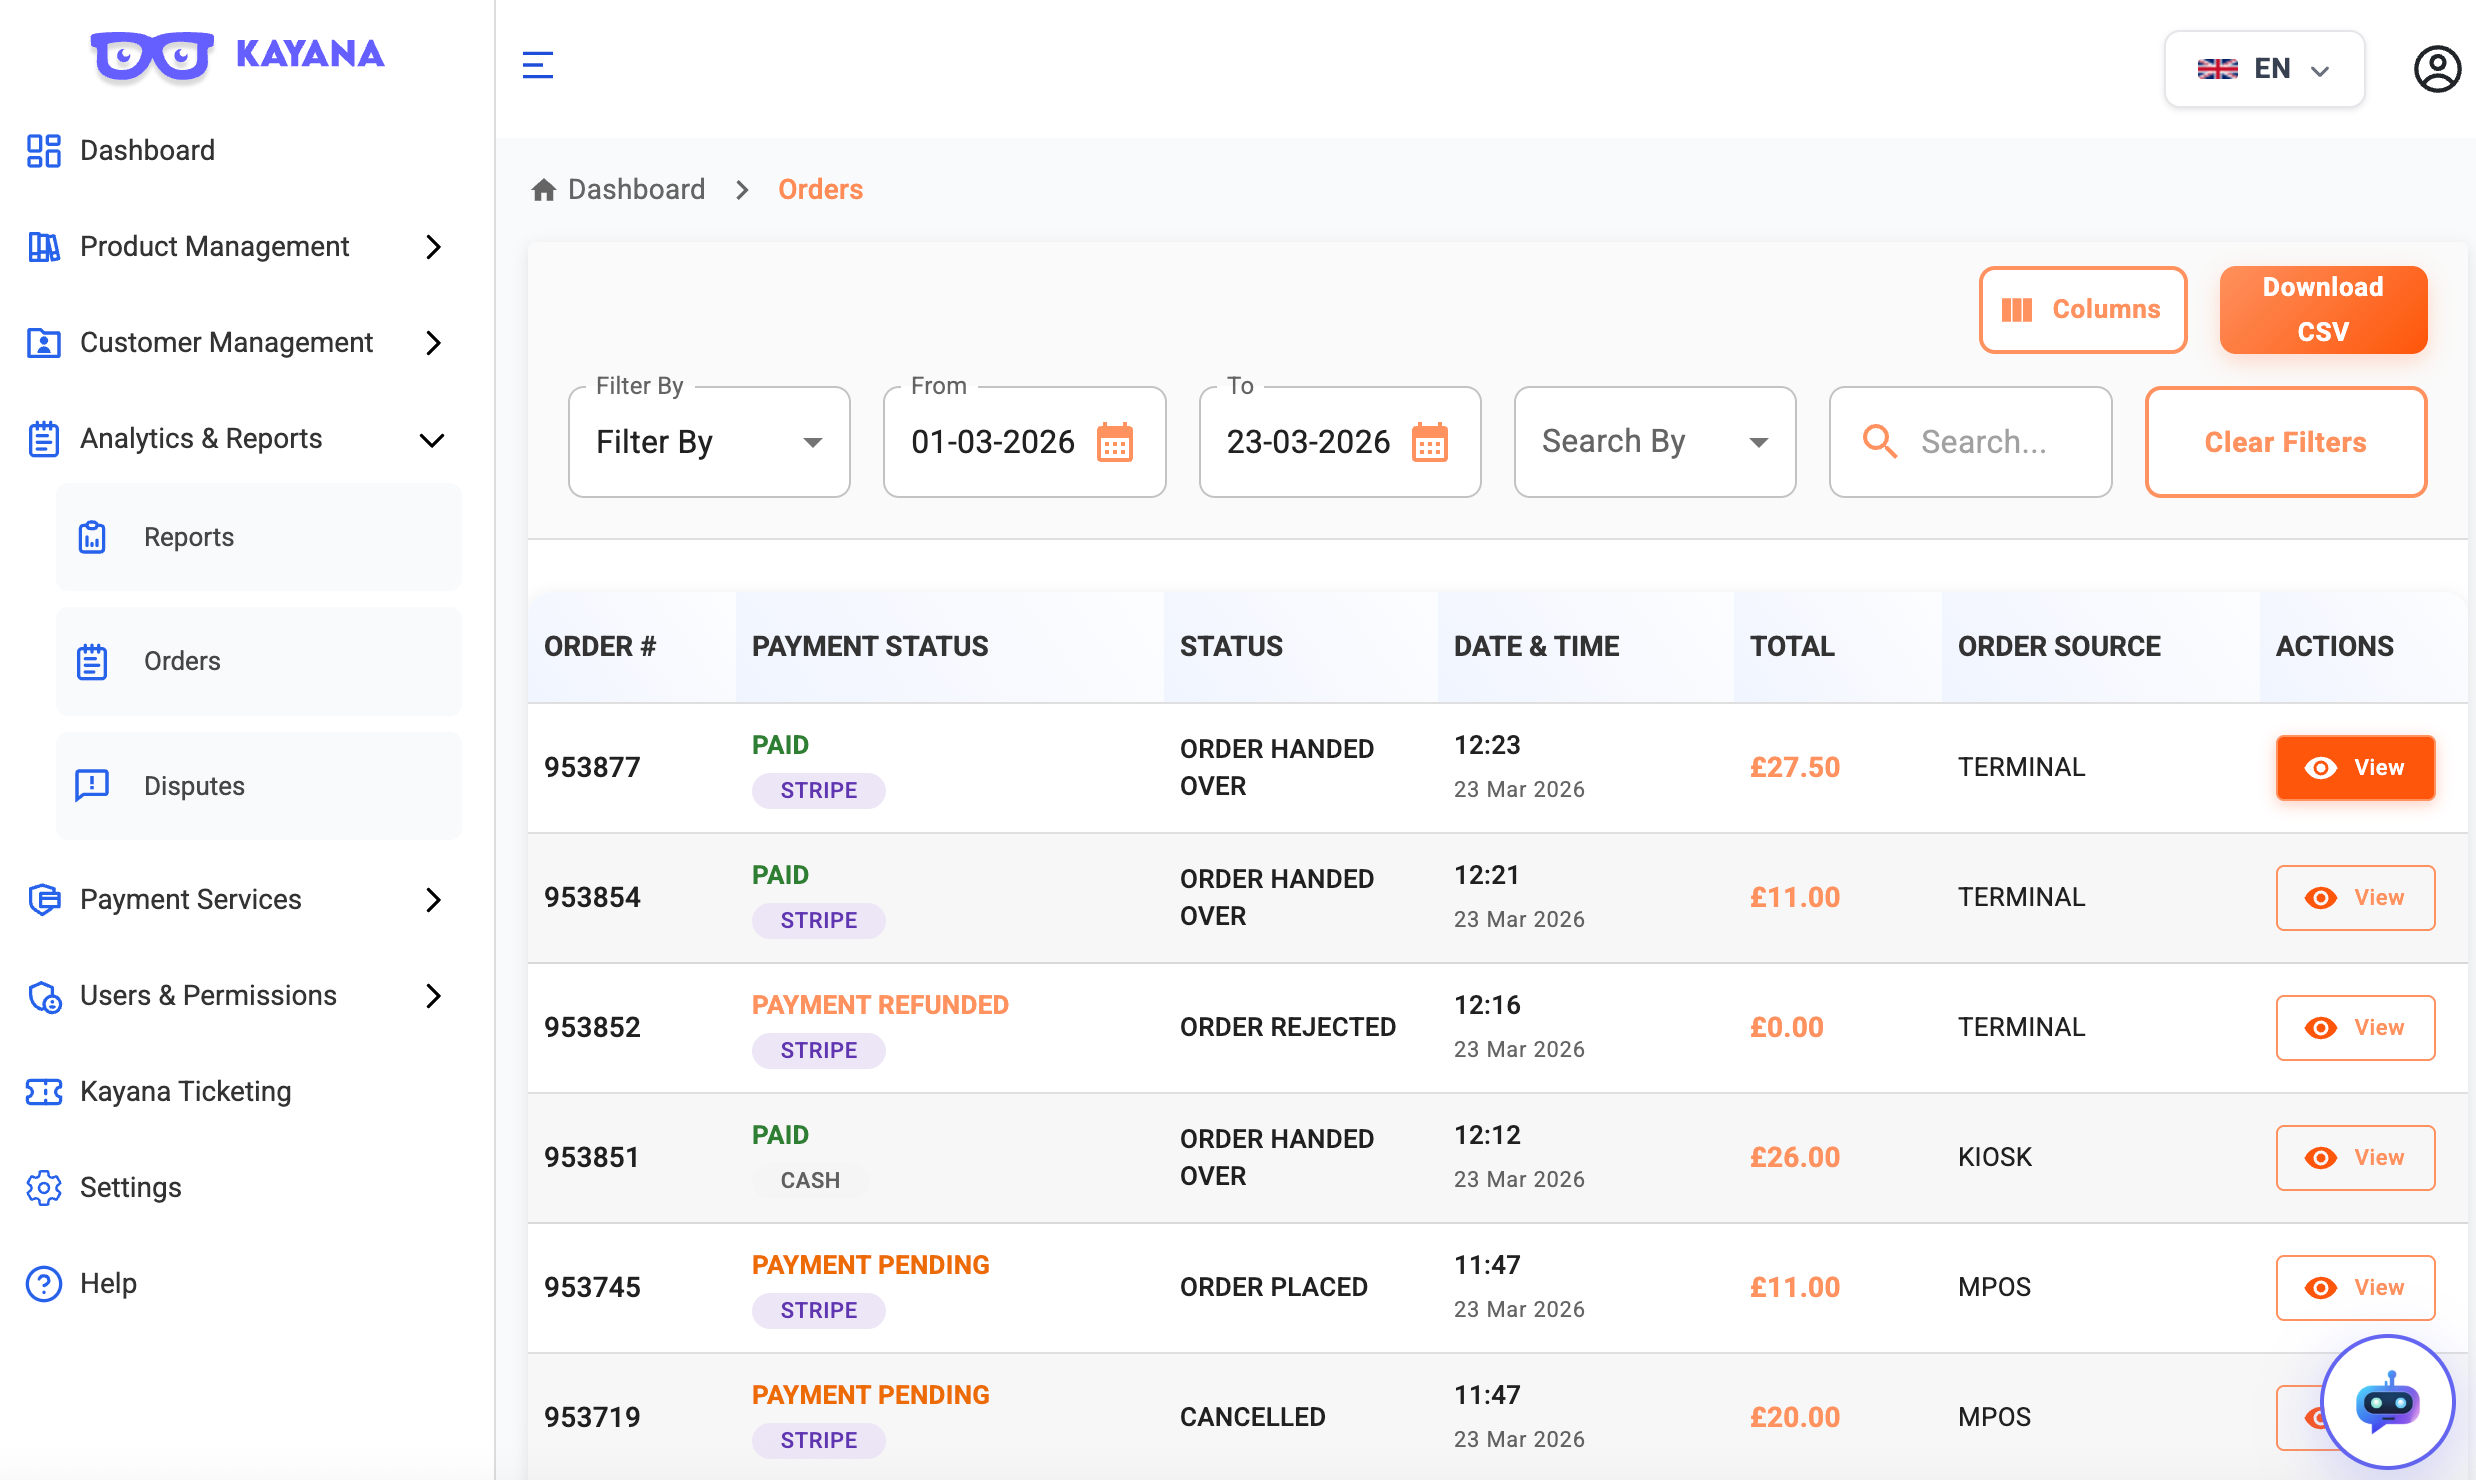The image size is (2476, 1480).
Task: Go to Reports in sidebar
Action: pyautogui.click(x=259, y=537)
